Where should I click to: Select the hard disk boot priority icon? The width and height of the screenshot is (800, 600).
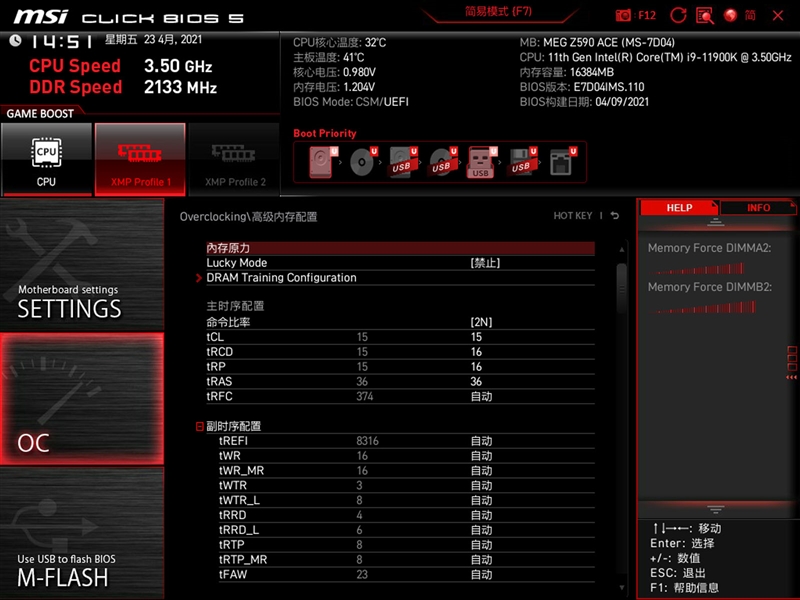320,160
